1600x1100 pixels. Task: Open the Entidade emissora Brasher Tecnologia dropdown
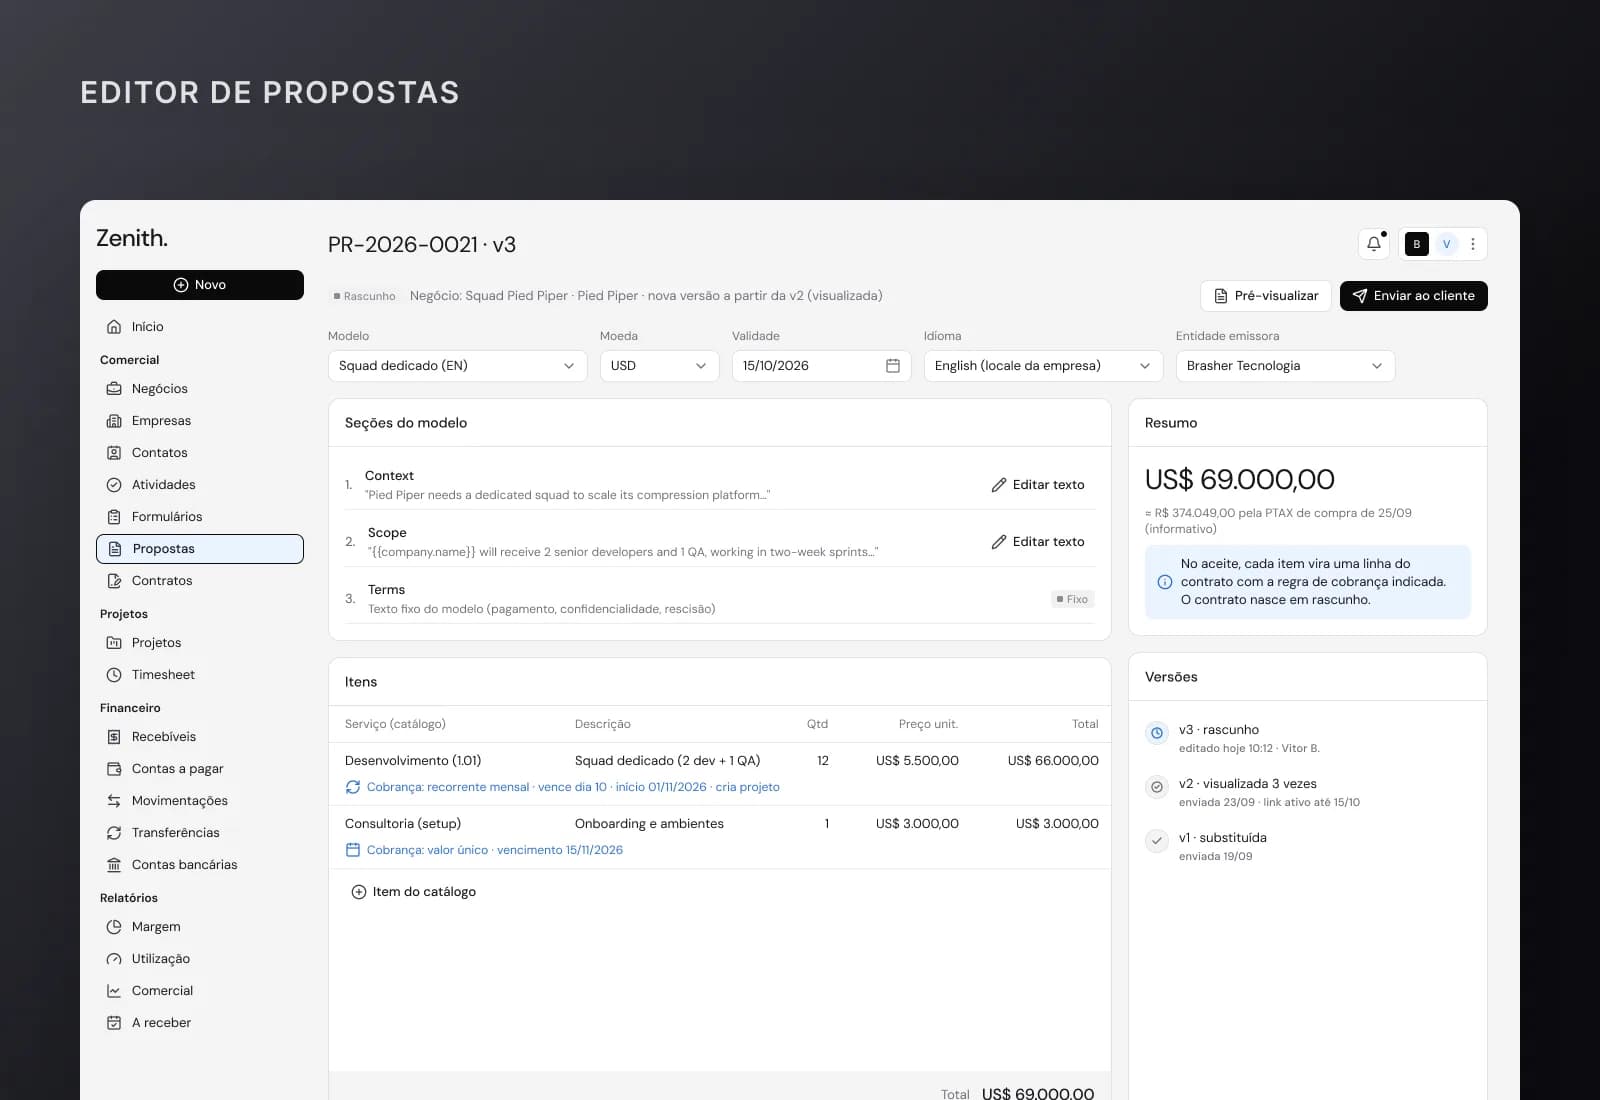1285,366
